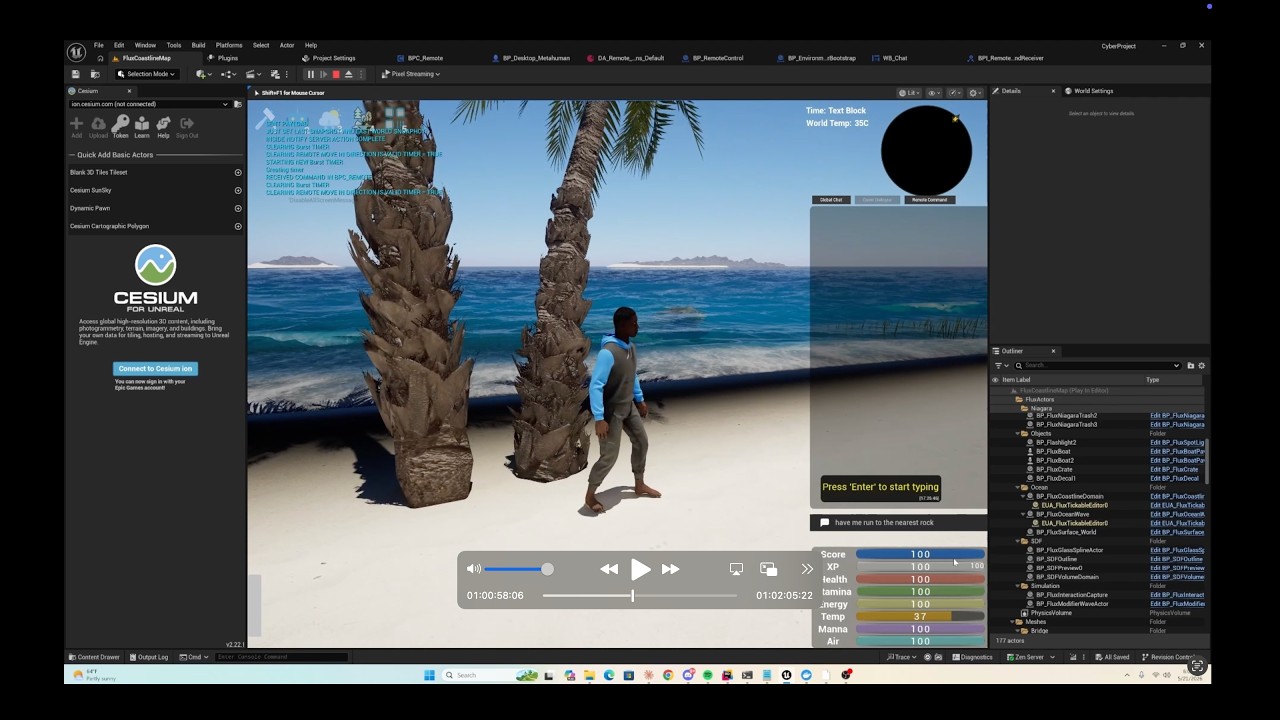Click the Remote Command button in viewport
The width and height of the screenshot is (1280, 720).
coord(929,200)
